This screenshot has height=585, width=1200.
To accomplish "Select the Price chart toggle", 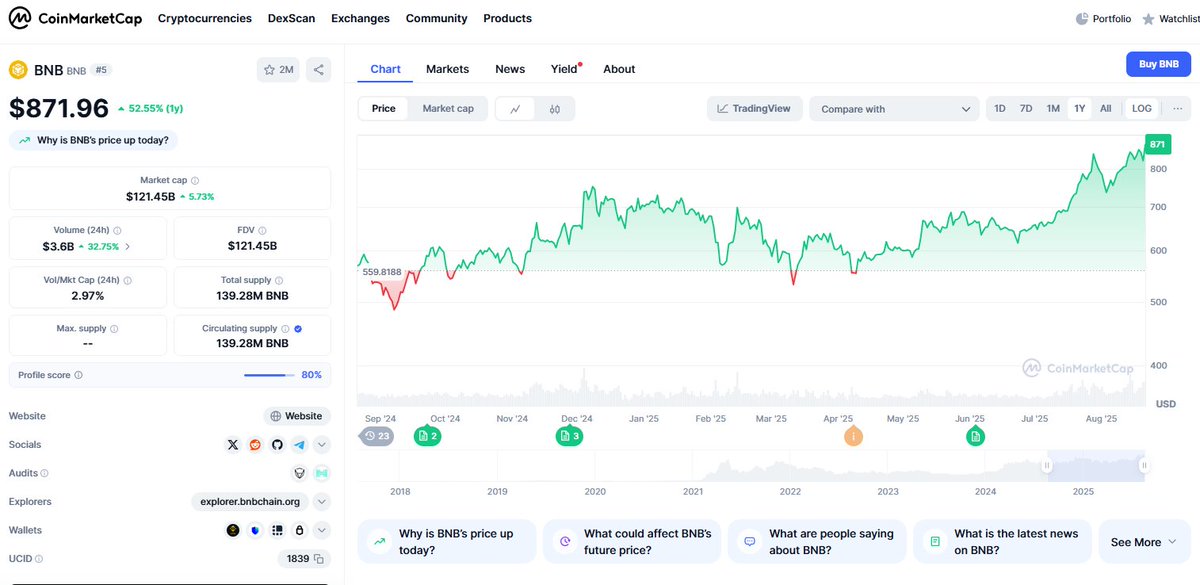I will point(384,109).
